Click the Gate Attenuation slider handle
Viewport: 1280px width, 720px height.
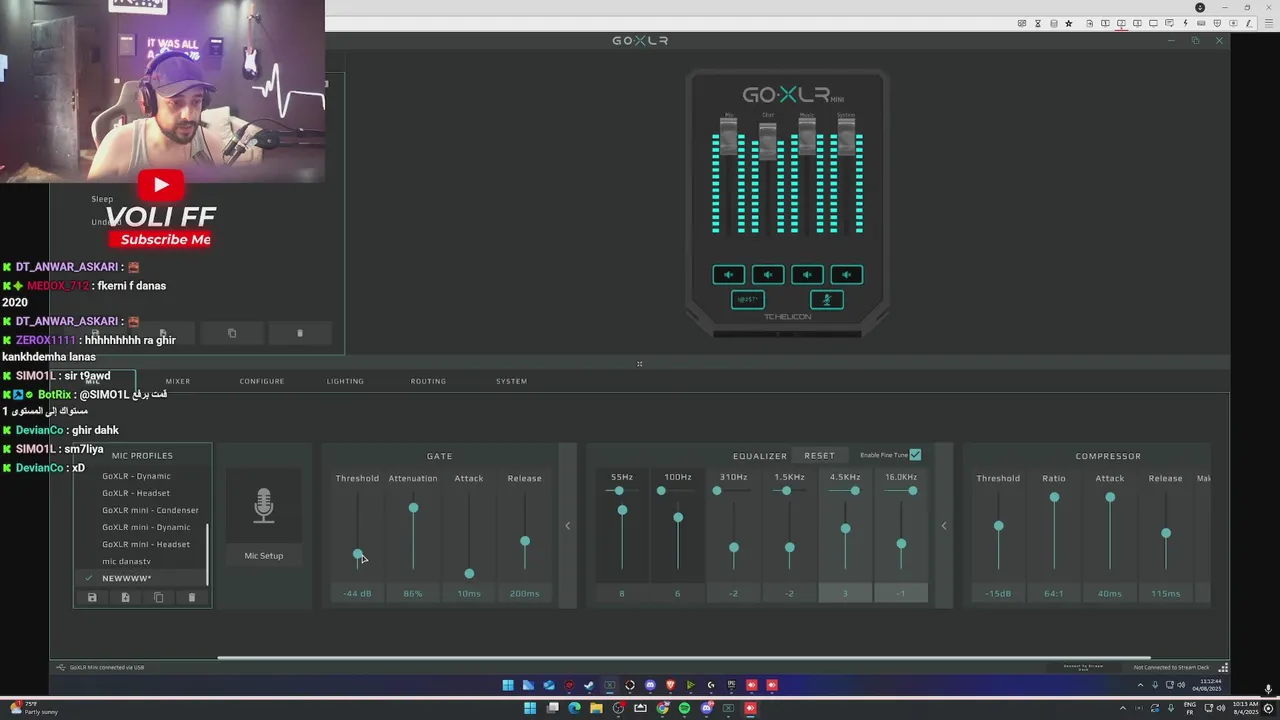click(x=413, y=508)
